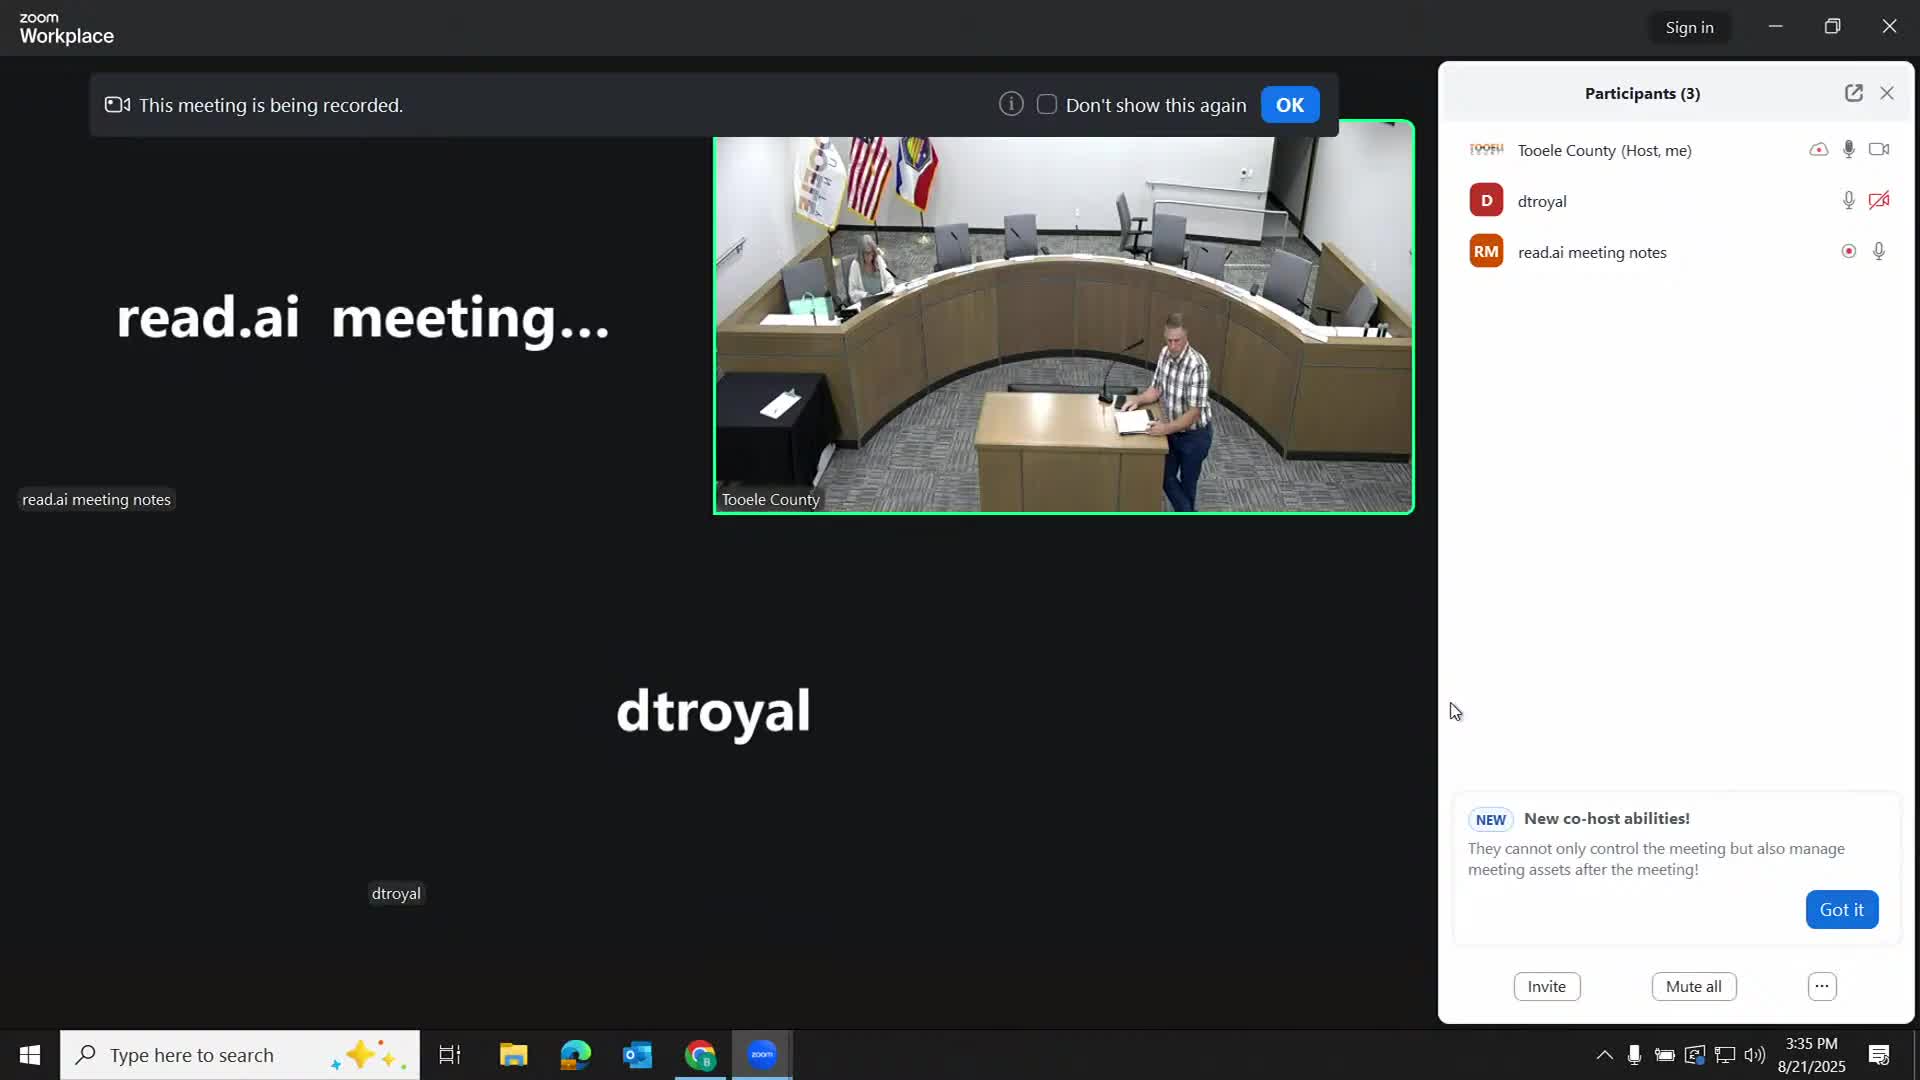Click read.ai meeting notes recording indicator
Screen dimensions: 1920x1080
tap(1848, 252)
